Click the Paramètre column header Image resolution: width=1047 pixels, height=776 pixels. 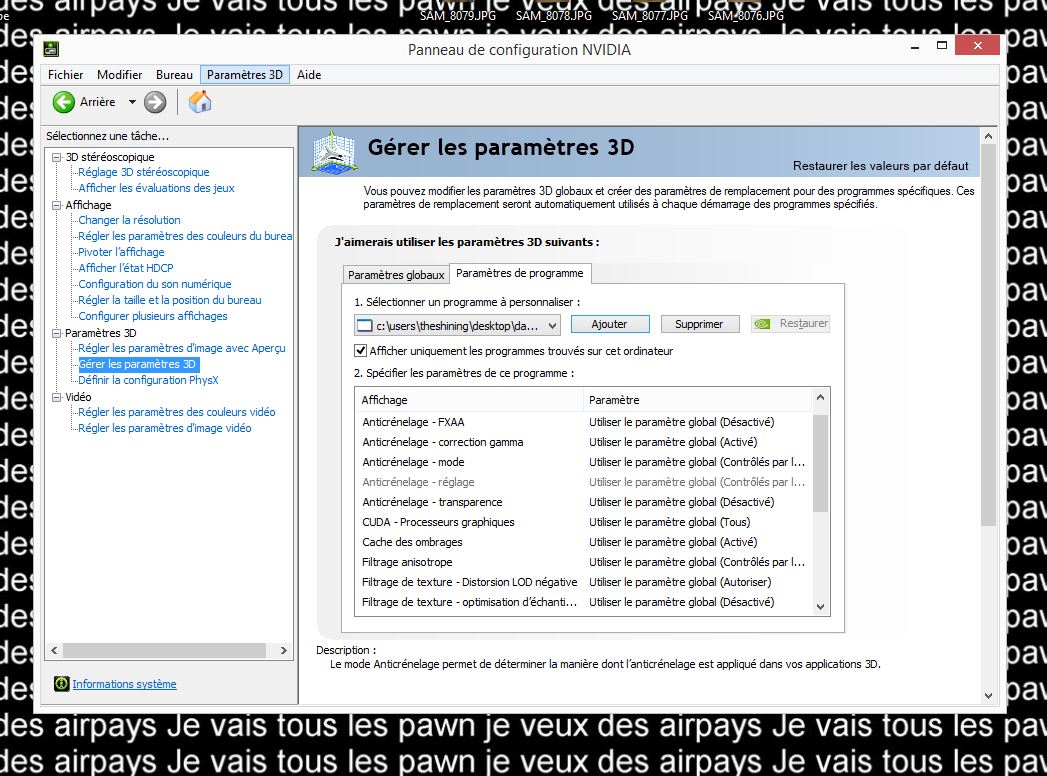[x=698, y=400]
